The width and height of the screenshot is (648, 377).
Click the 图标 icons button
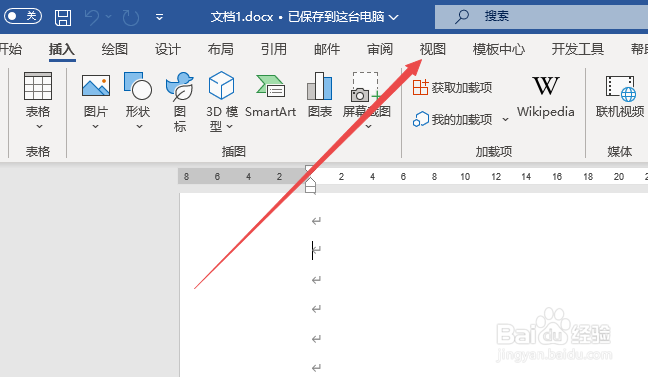(180, 101)
